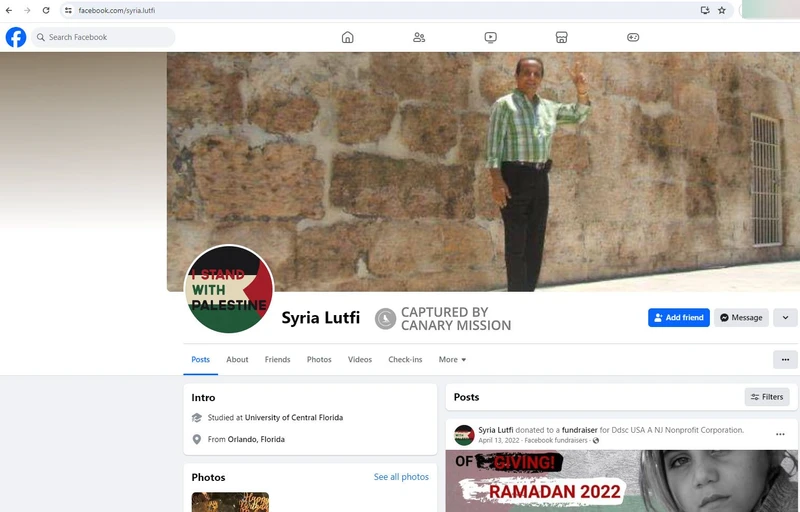The height and width of the screenshot is (512, 800).
Task: Open the Gaming icon in top navigation
Action: pyautogui.click(x=633, y=37)
